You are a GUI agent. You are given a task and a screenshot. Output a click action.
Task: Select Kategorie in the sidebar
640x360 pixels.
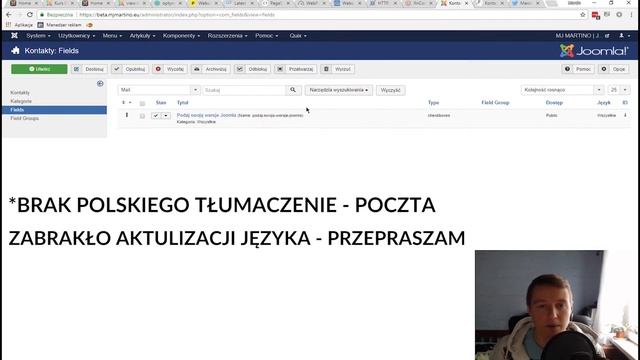21,101
